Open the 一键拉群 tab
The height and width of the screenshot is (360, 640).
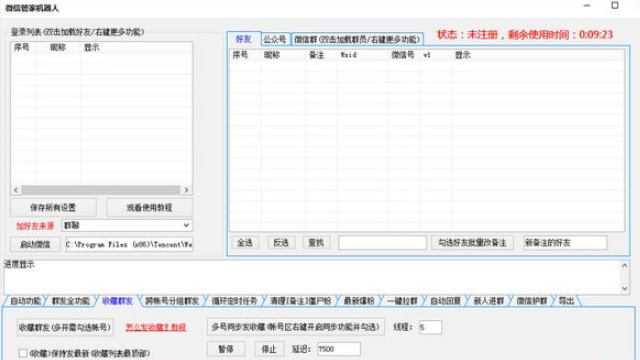pos(402,301)
